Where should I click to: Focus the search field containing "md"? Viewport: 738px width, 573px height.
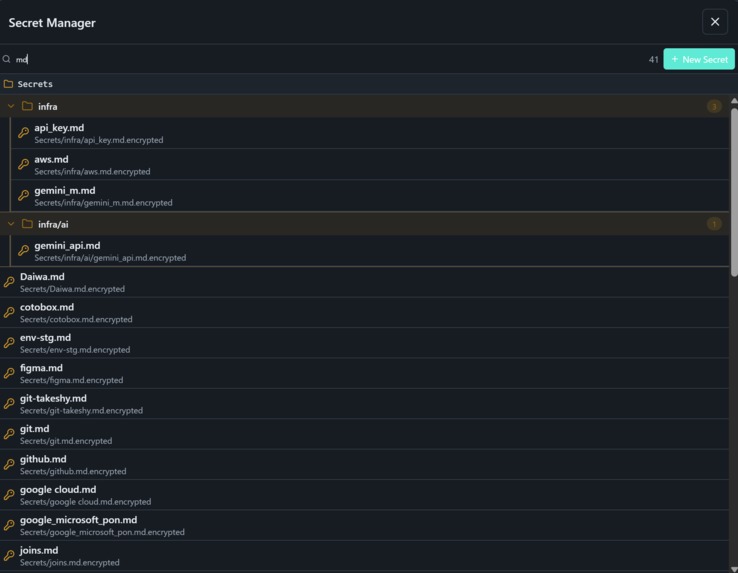[325, 59]
